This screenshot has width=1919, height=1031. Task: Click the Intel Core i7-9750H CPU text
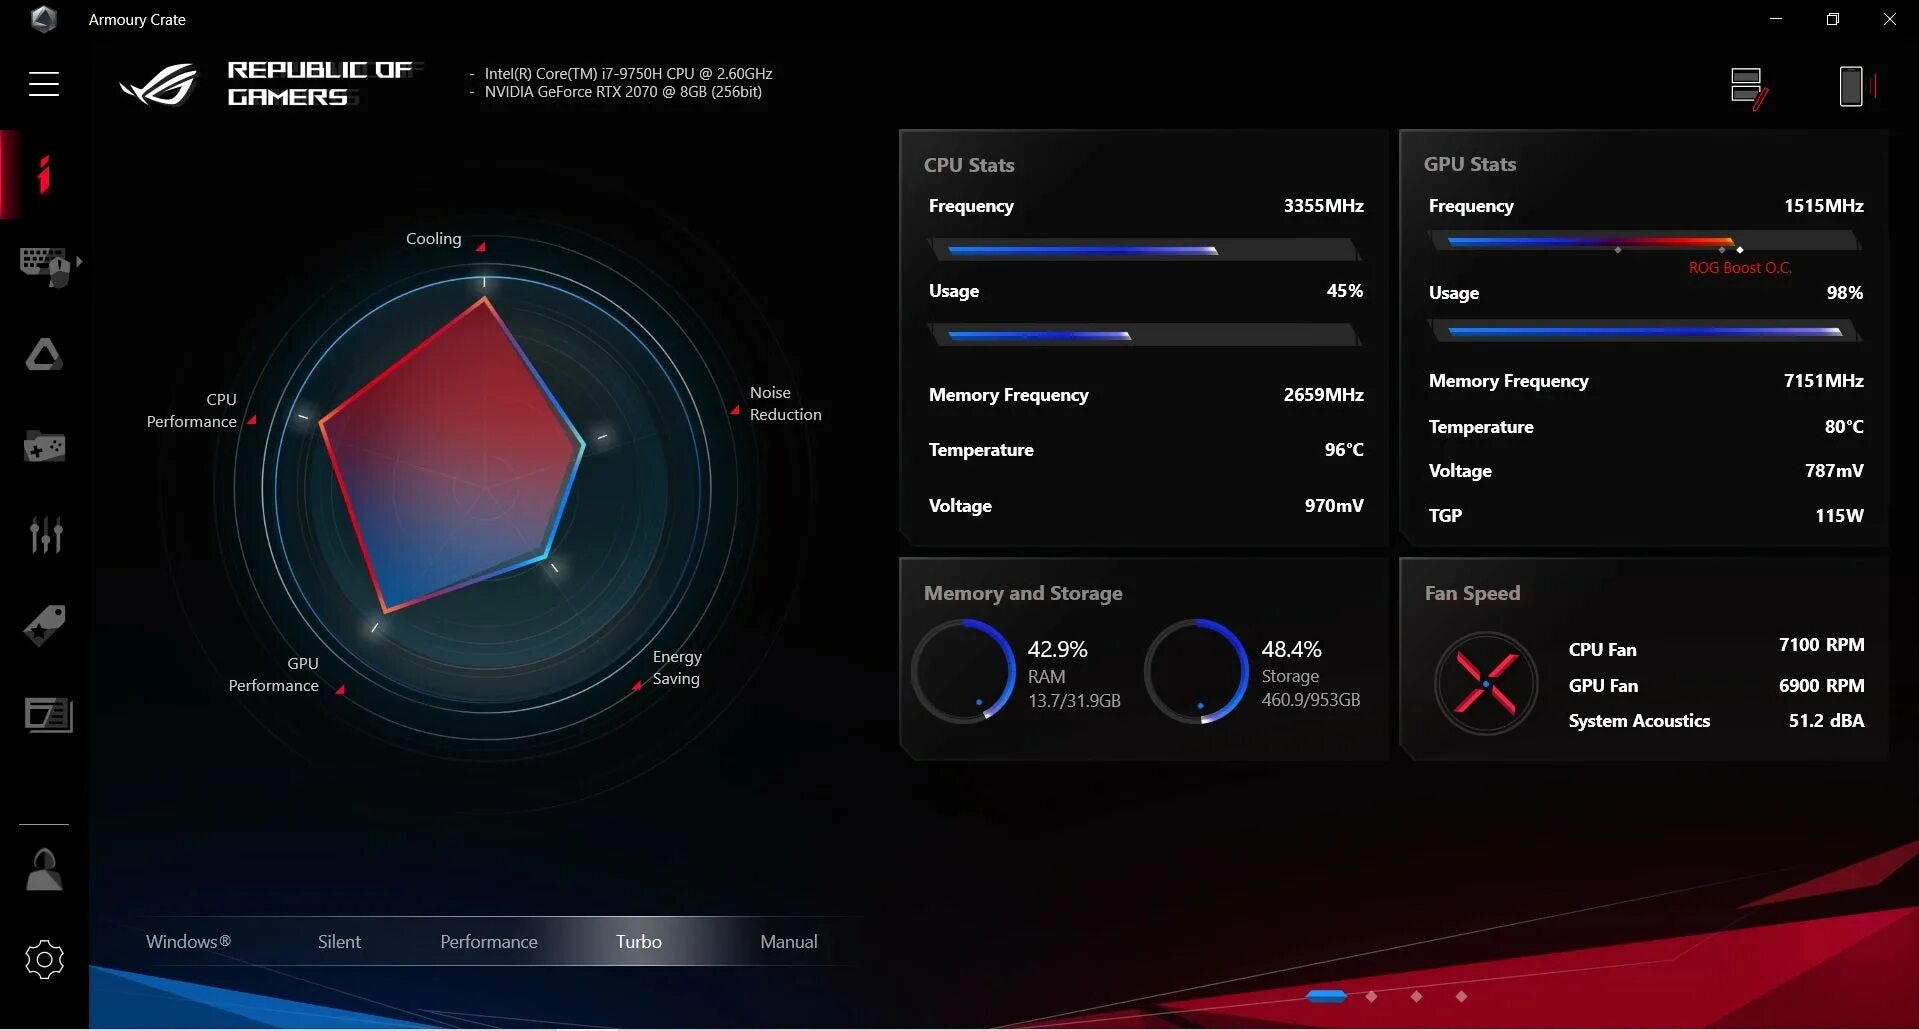[628, 74]
